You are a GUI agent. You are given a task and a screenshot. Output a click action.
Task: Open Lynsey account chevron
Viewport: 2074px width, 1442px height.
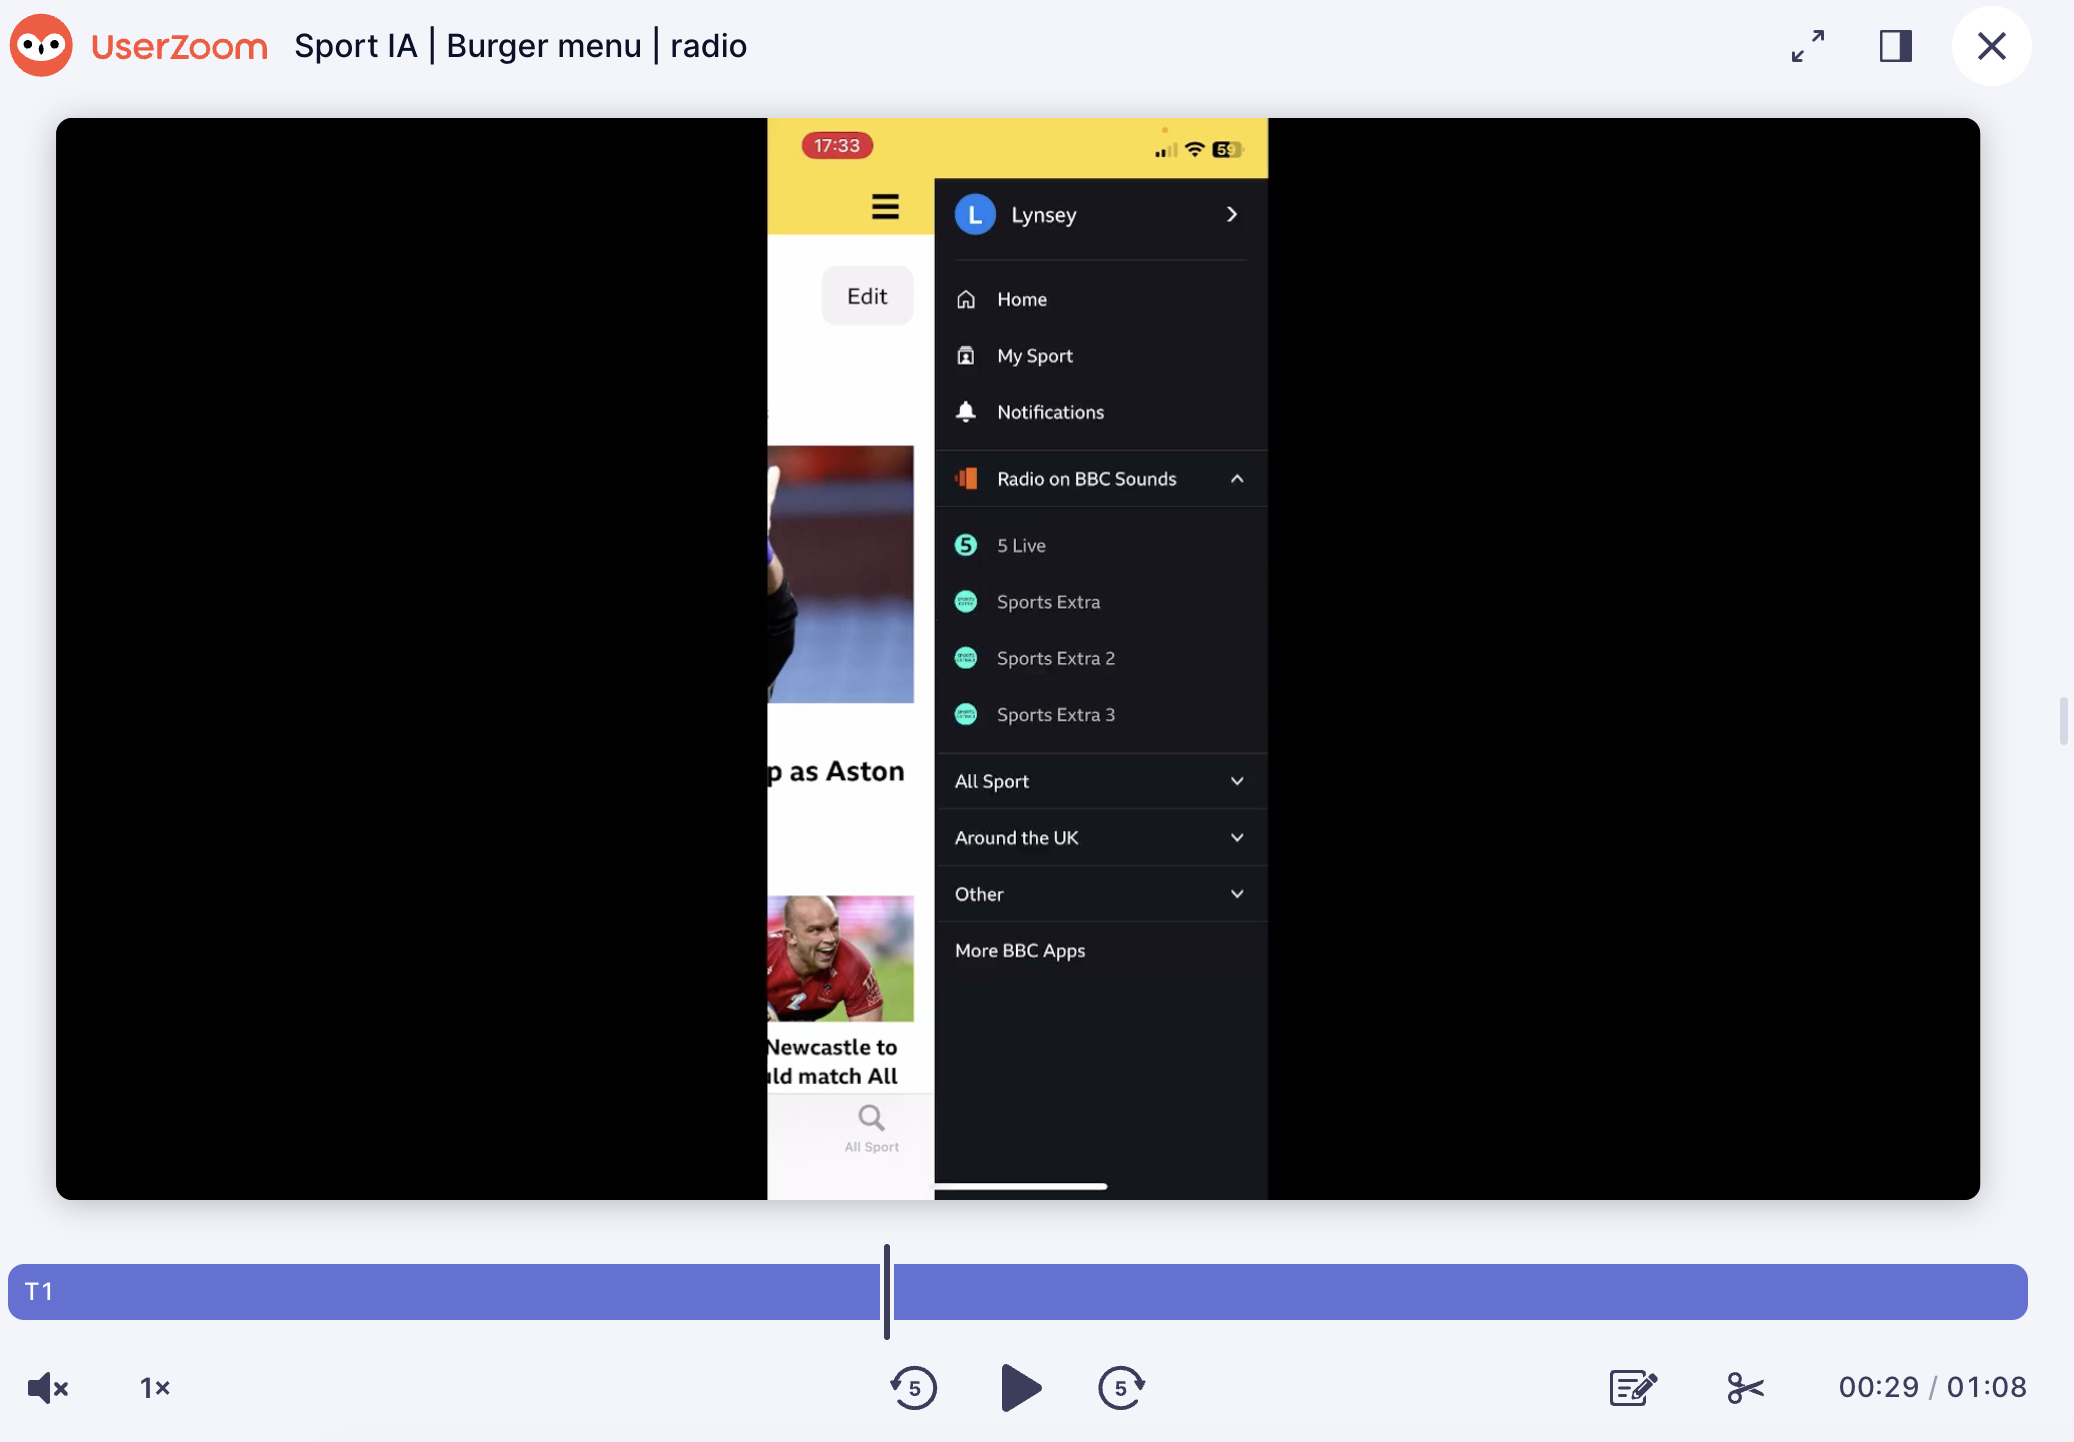click(x=1232, y=215)
